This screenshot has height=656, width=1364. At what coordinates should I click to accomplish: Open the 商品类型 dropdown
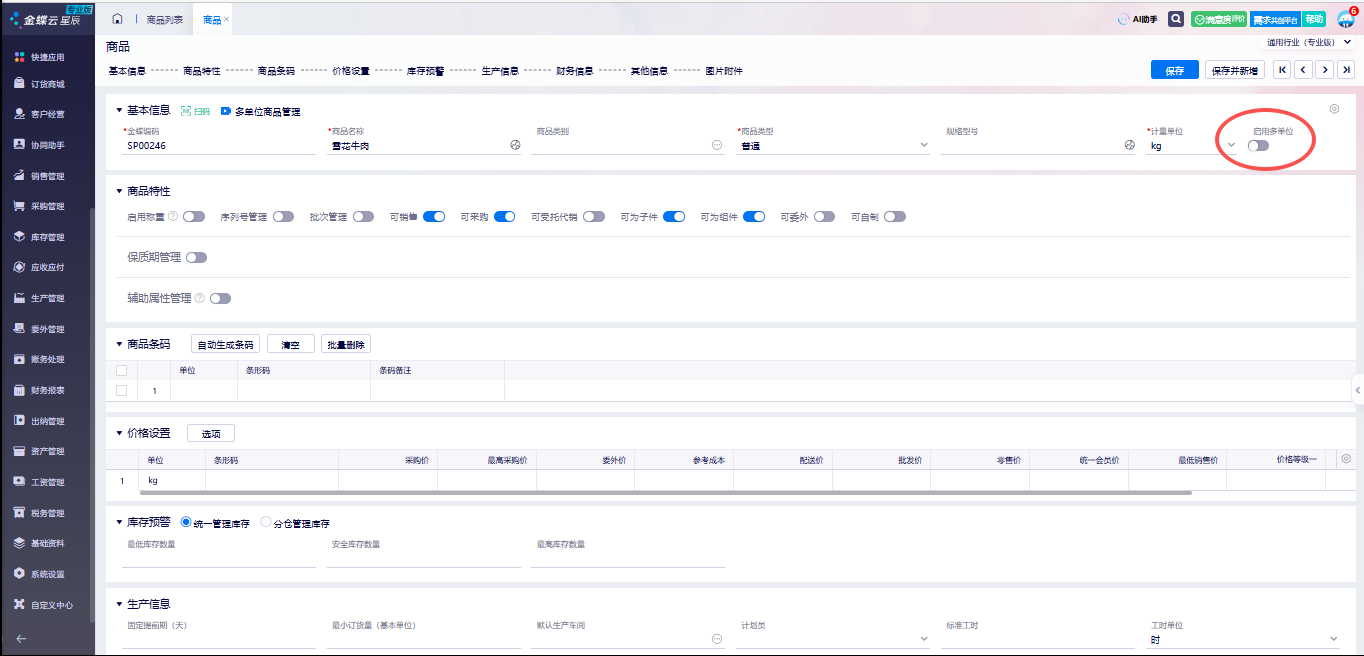tap(923, 145)
